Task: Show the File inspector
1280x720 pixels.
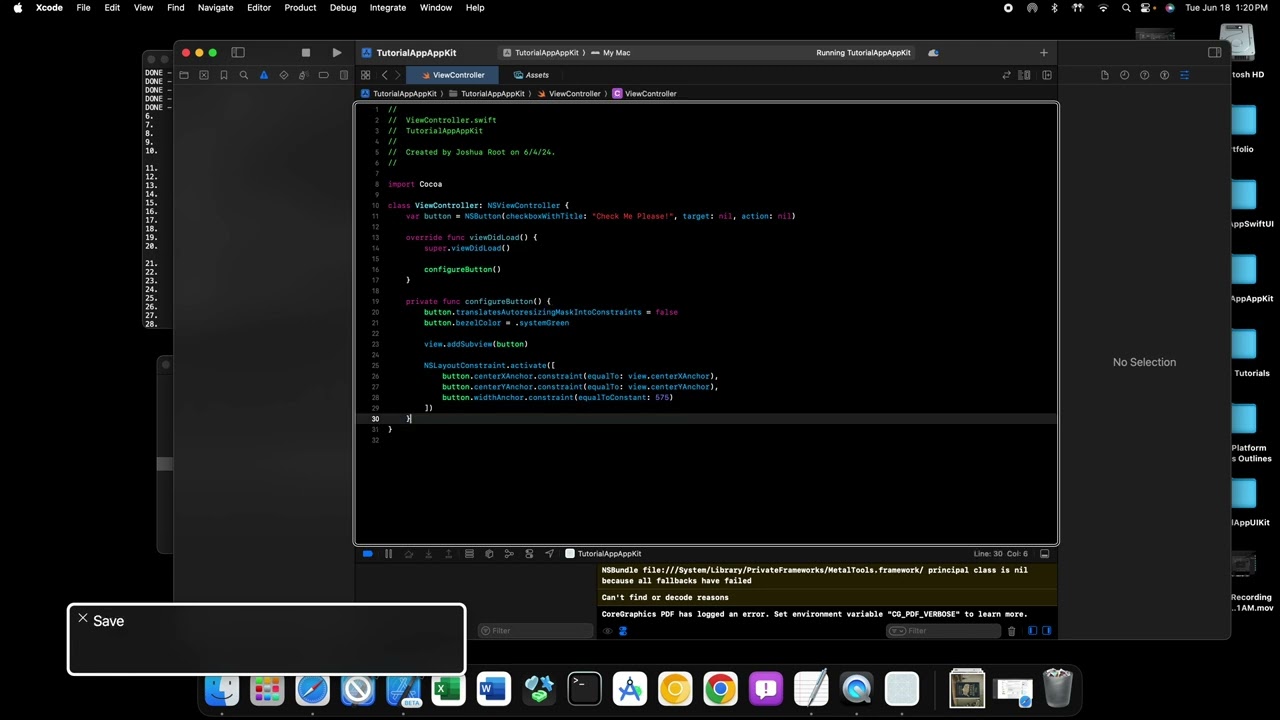Action: 1105,75
